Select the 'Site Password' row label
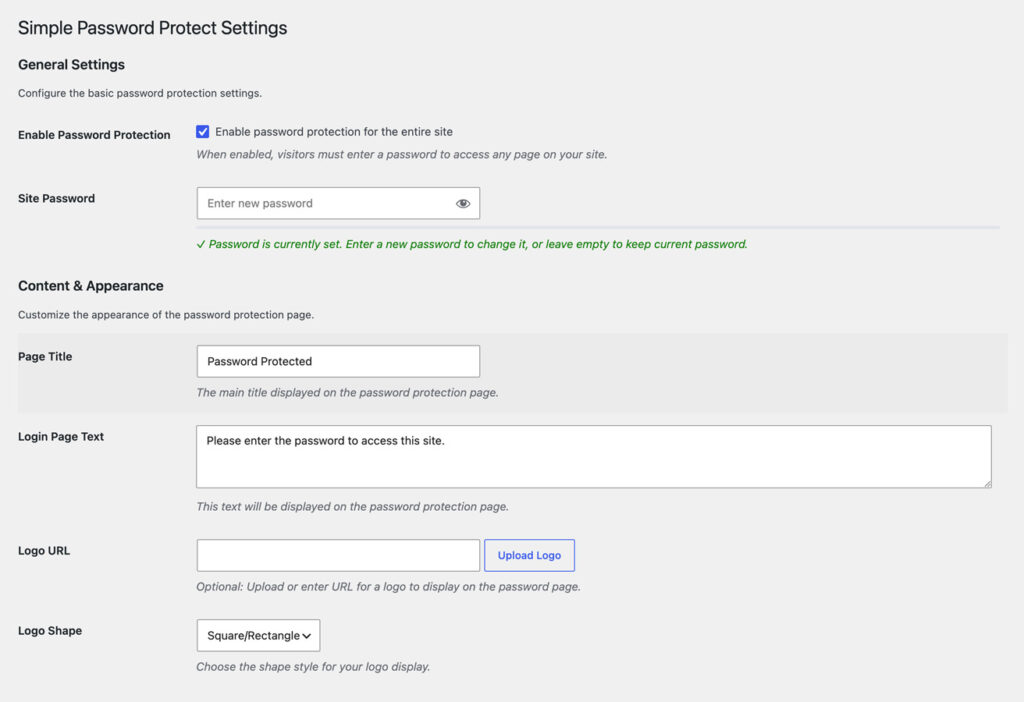 point(56,199)
